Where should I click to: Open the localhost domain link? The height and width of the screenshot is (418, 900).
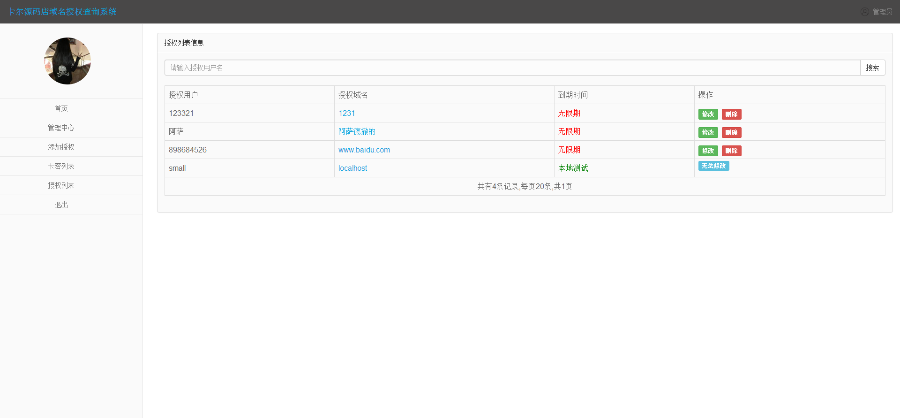[x=353, y=168]
